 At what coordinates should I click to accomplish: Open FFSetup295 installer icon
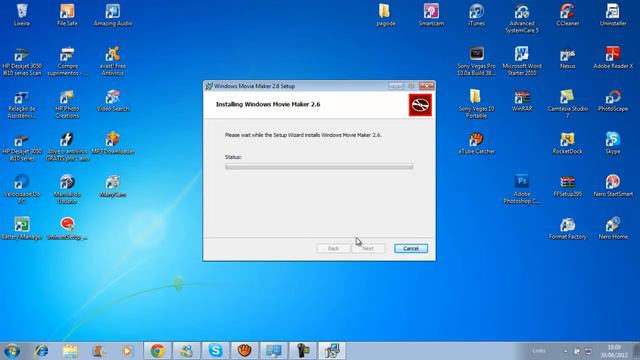[567, 186]
